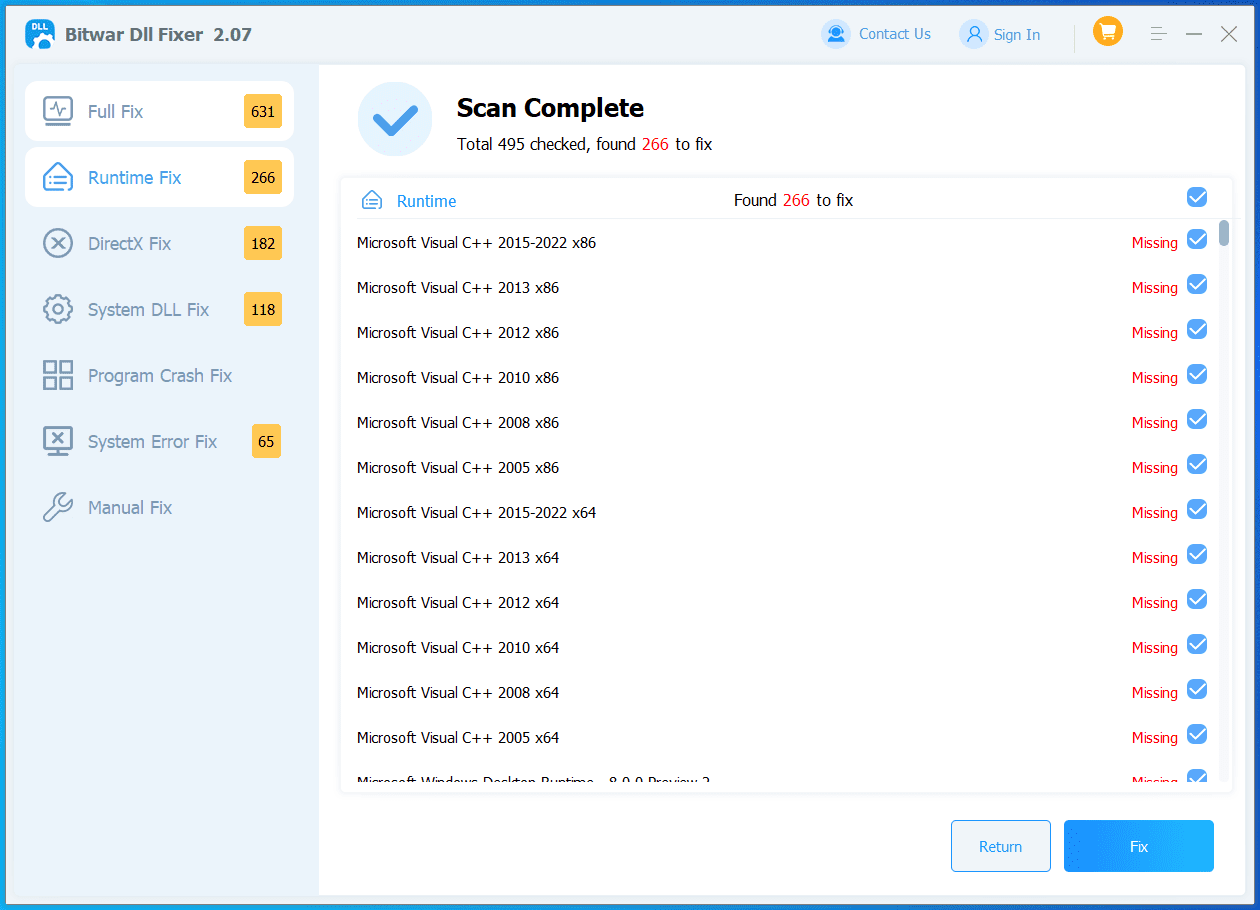Open the Contact Us link
The image size is (1260, 910).
895,34
